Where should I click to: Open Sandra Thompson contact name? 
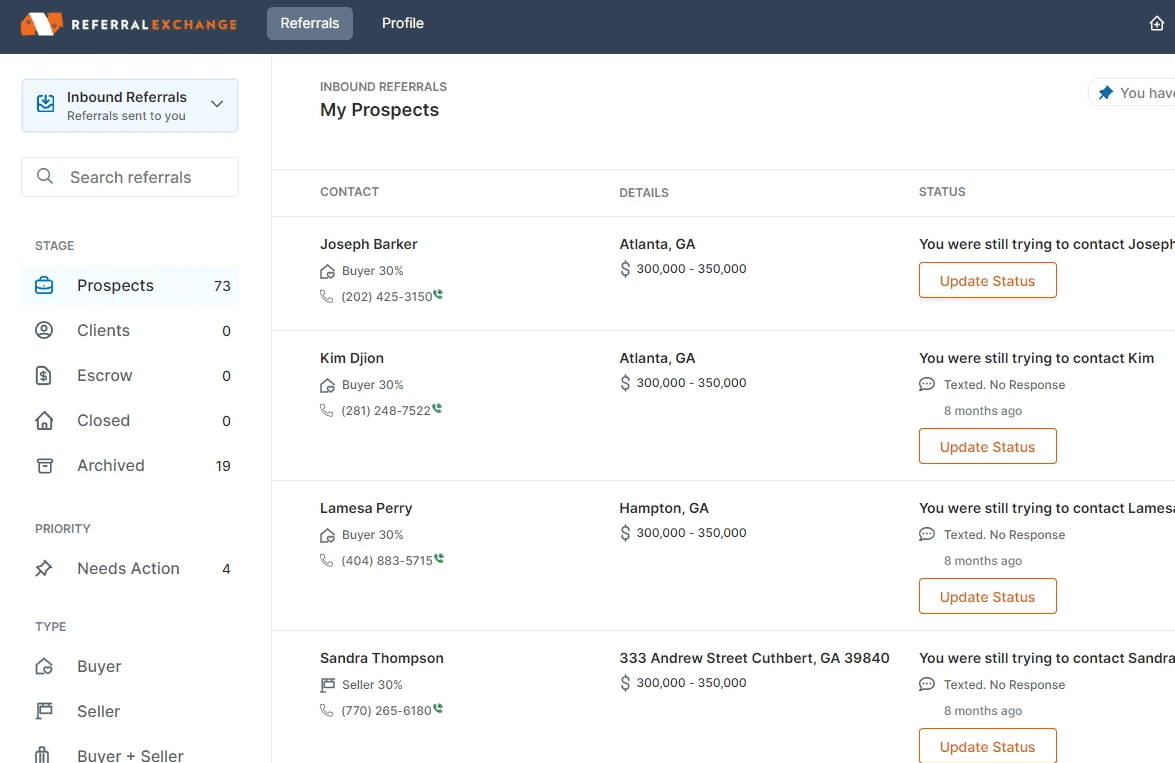coord(381,658)
